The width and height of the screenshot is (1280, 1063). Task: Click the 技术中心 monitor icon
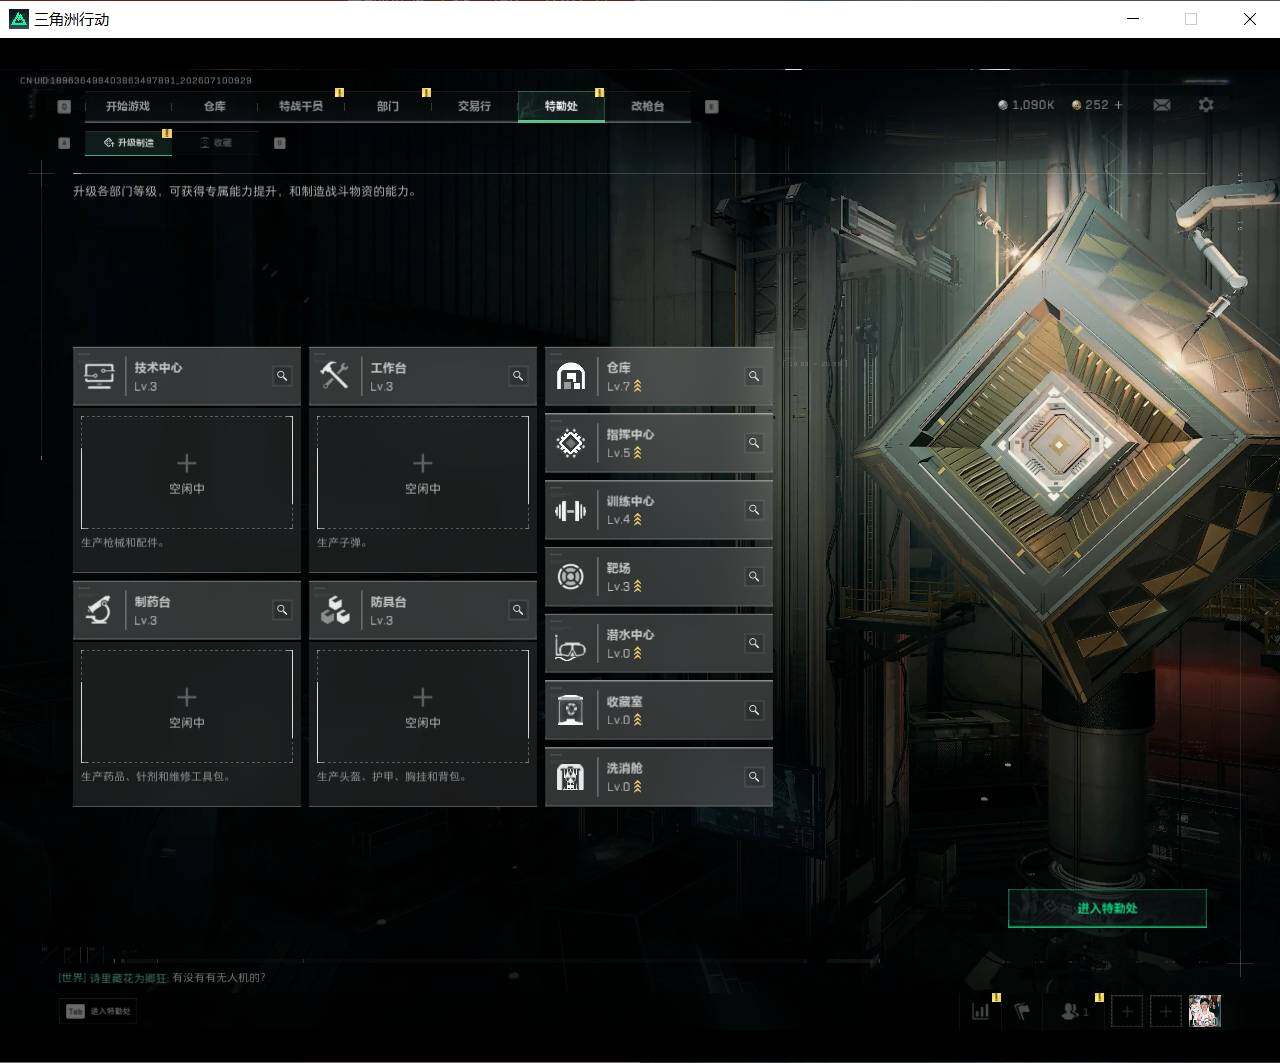(x=98, y=376)
